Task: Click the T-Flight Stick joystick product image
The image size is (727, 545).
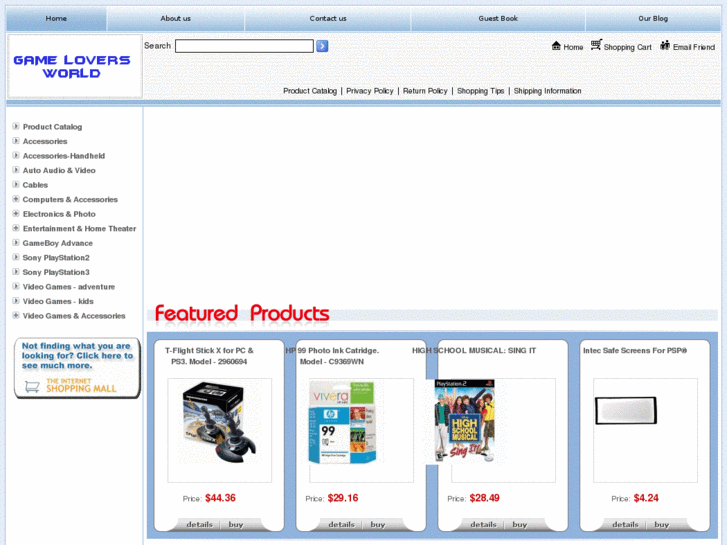Action: 220,422
